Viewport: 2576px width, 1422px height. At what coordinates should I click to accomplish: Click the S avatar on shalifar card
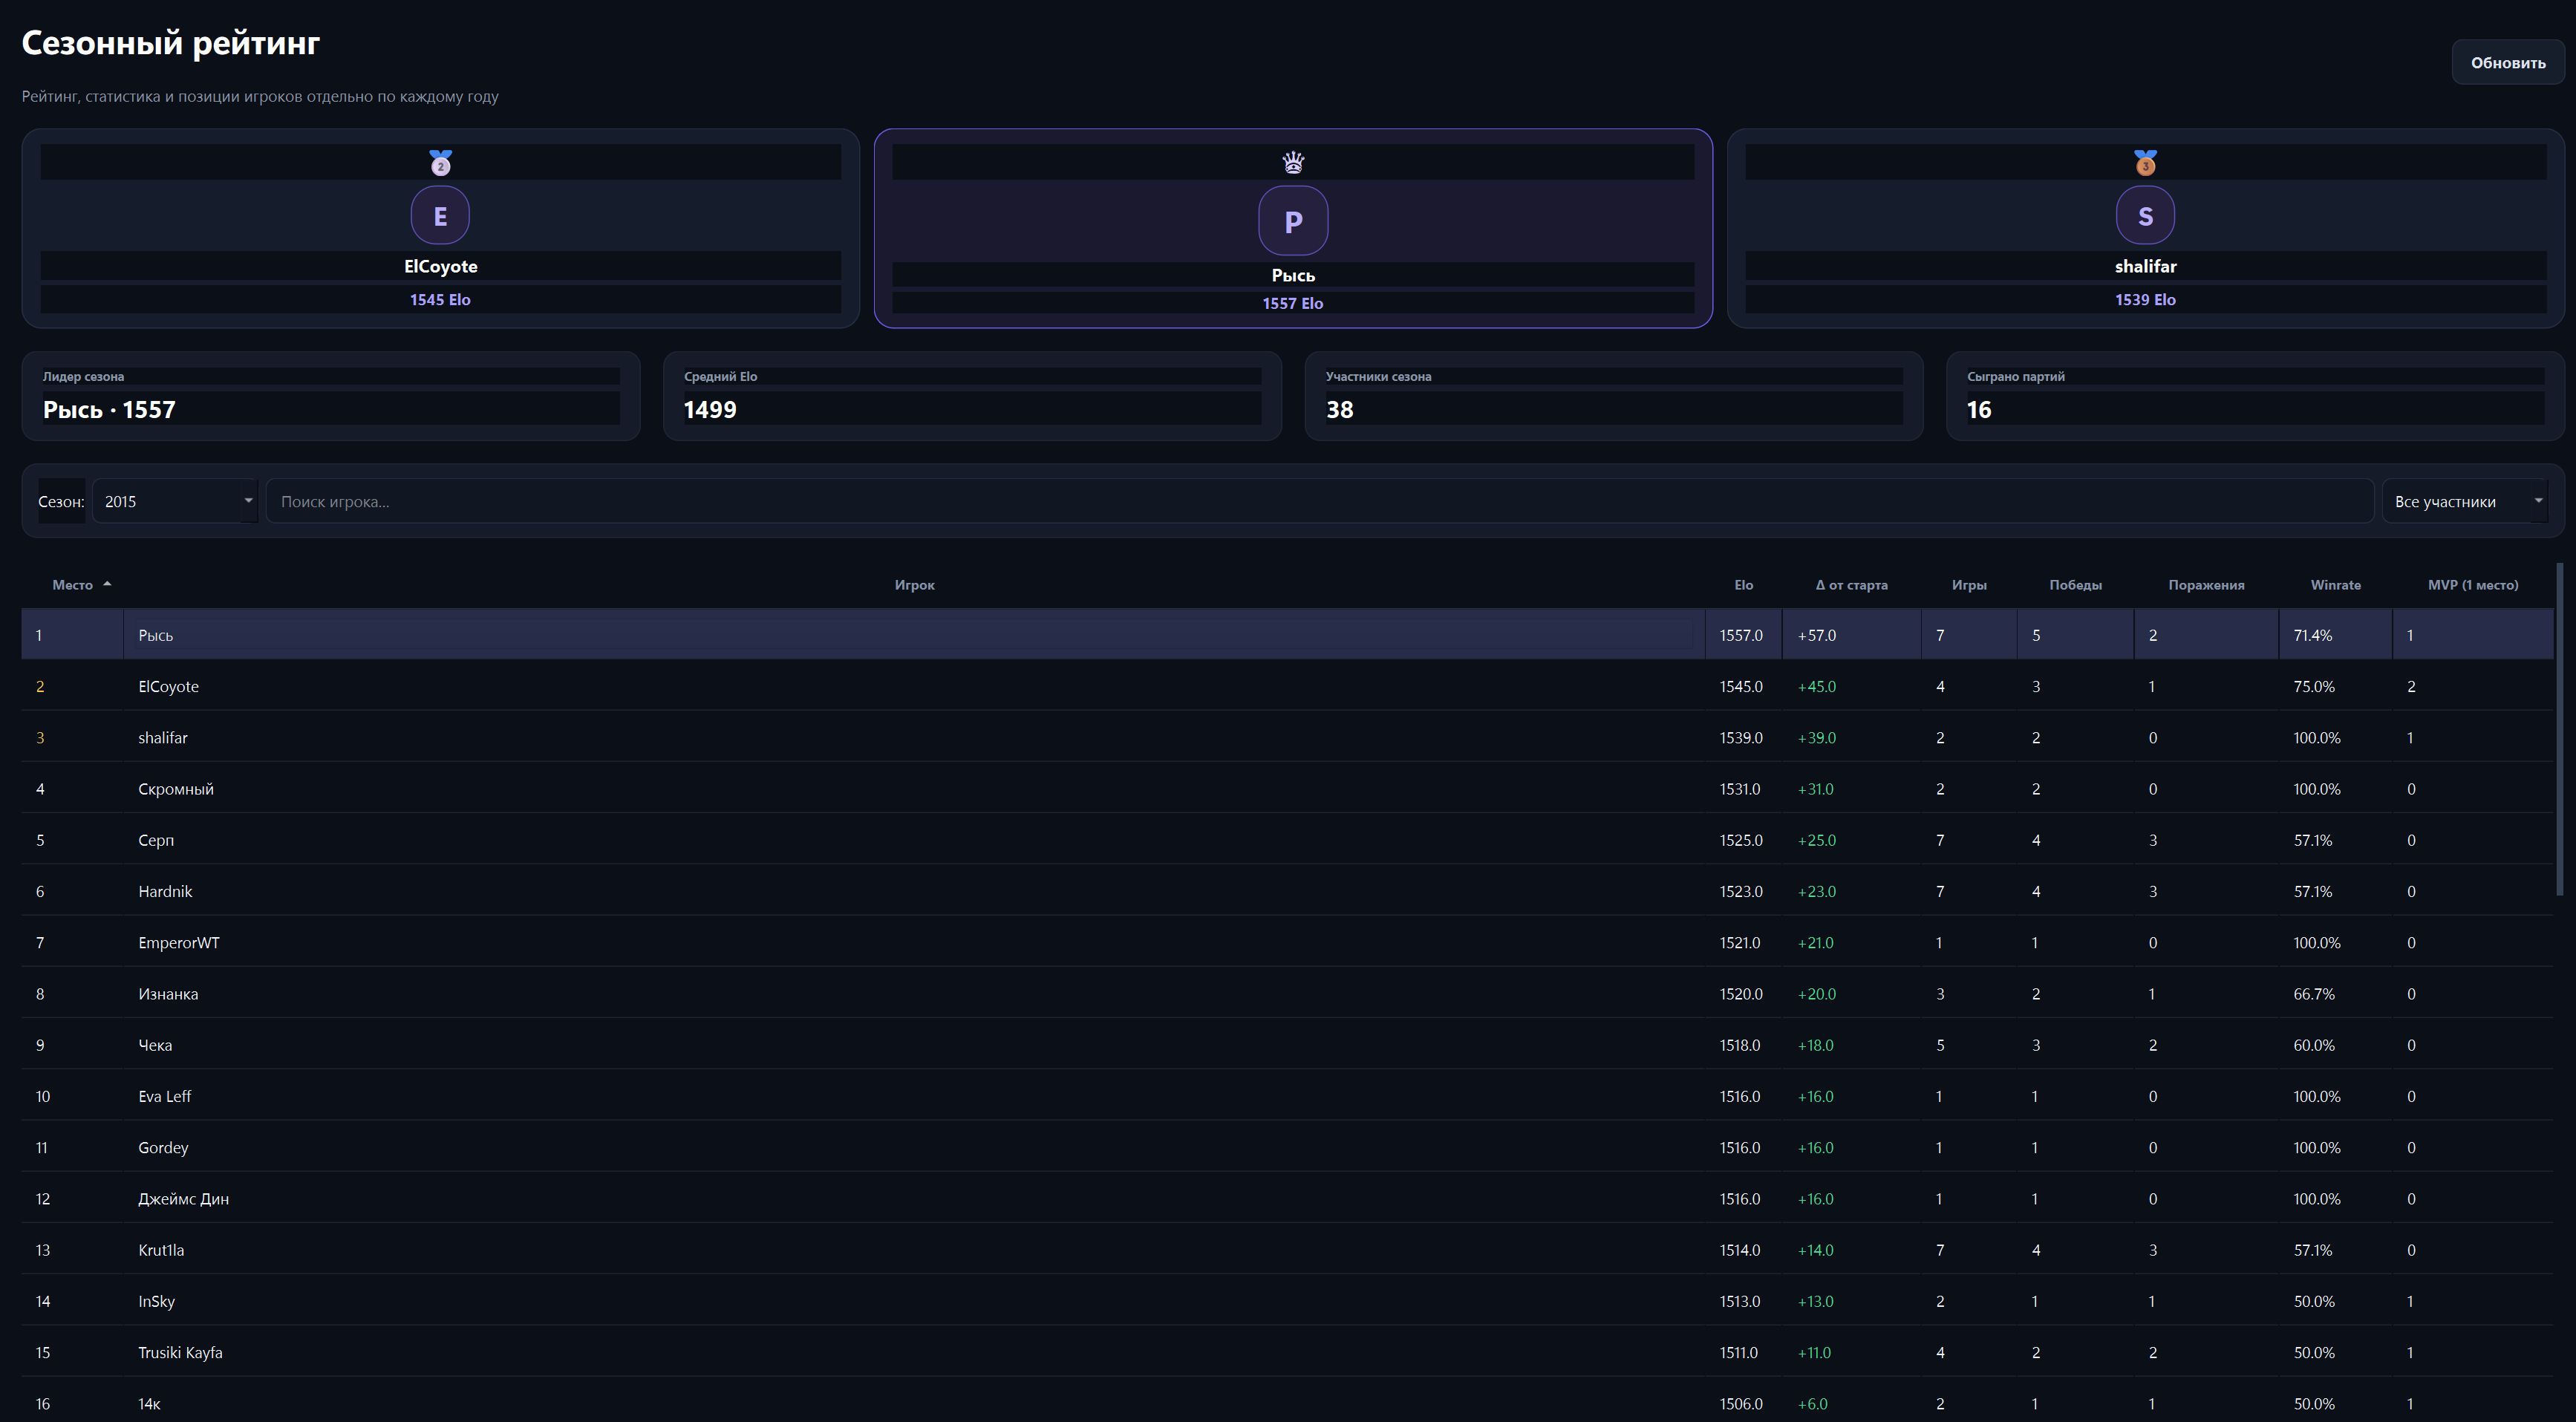(x=2145, y=215)
